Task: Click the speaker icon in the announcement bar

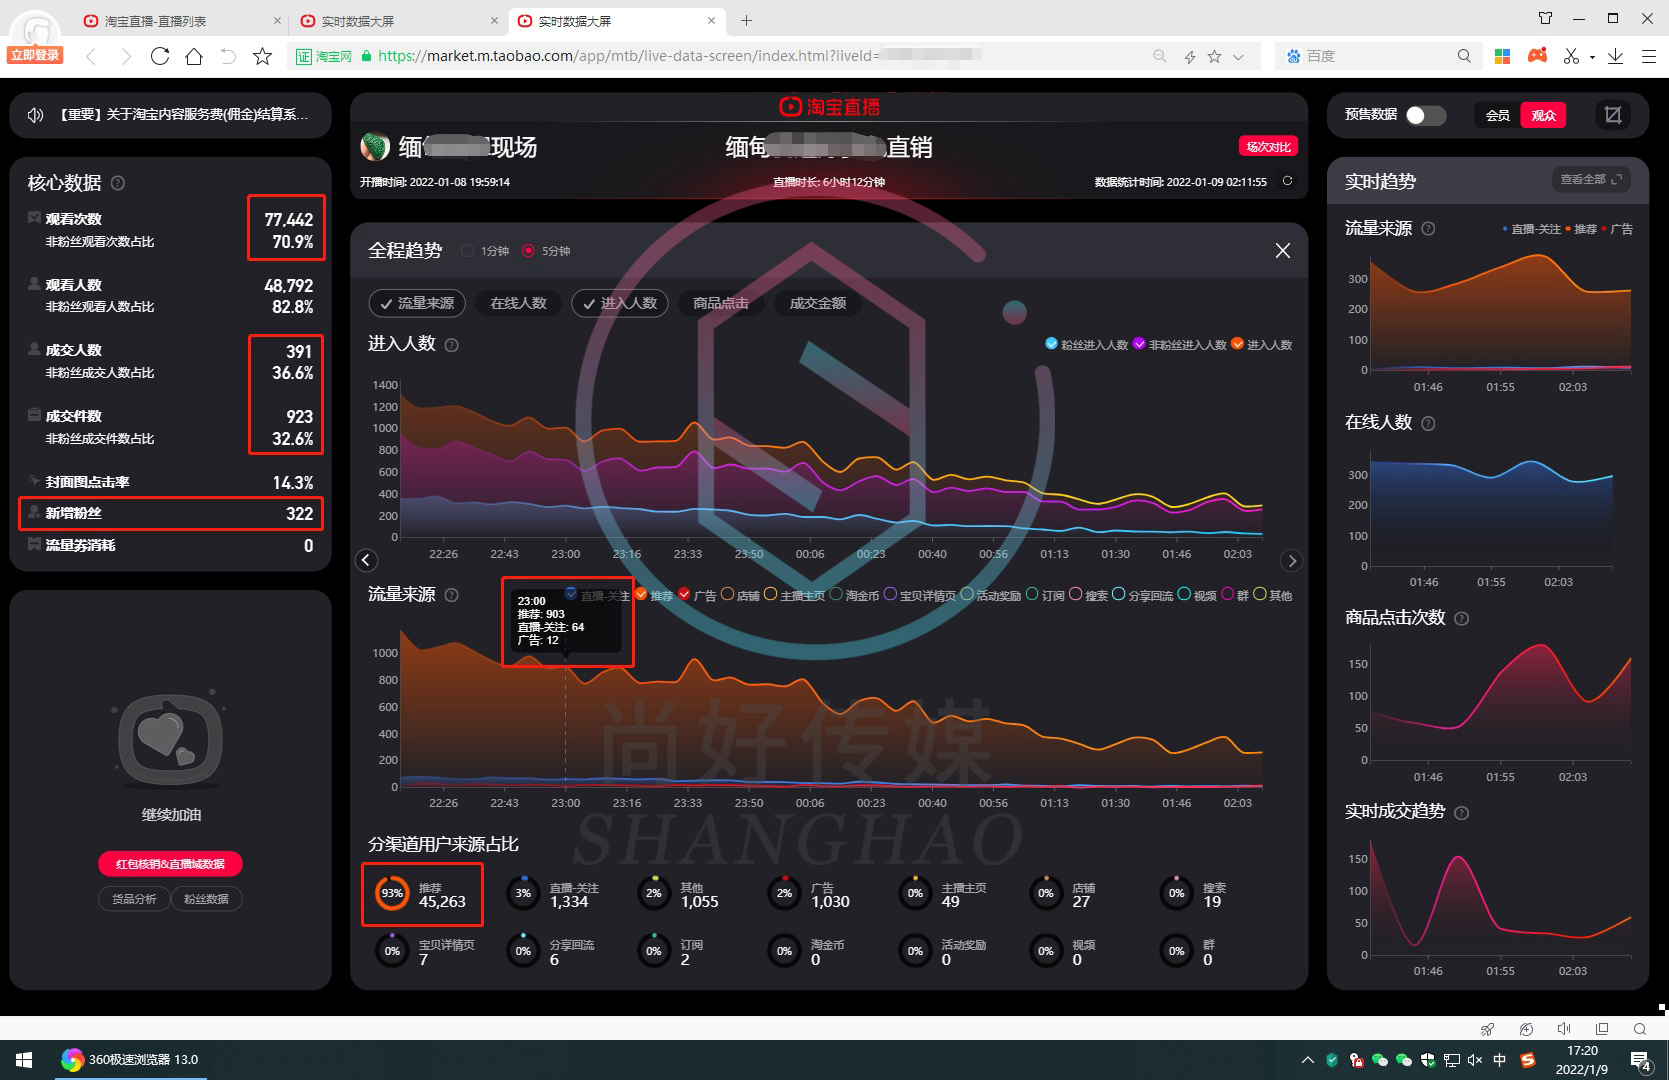Action: pos(36,115)
